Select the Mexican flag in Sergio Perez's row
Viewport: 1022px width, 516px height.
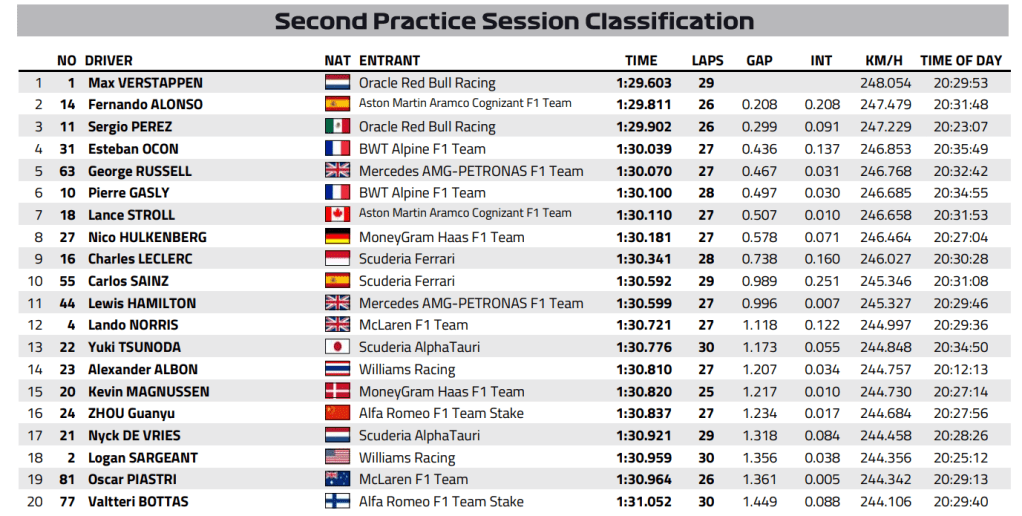[337, 127]
